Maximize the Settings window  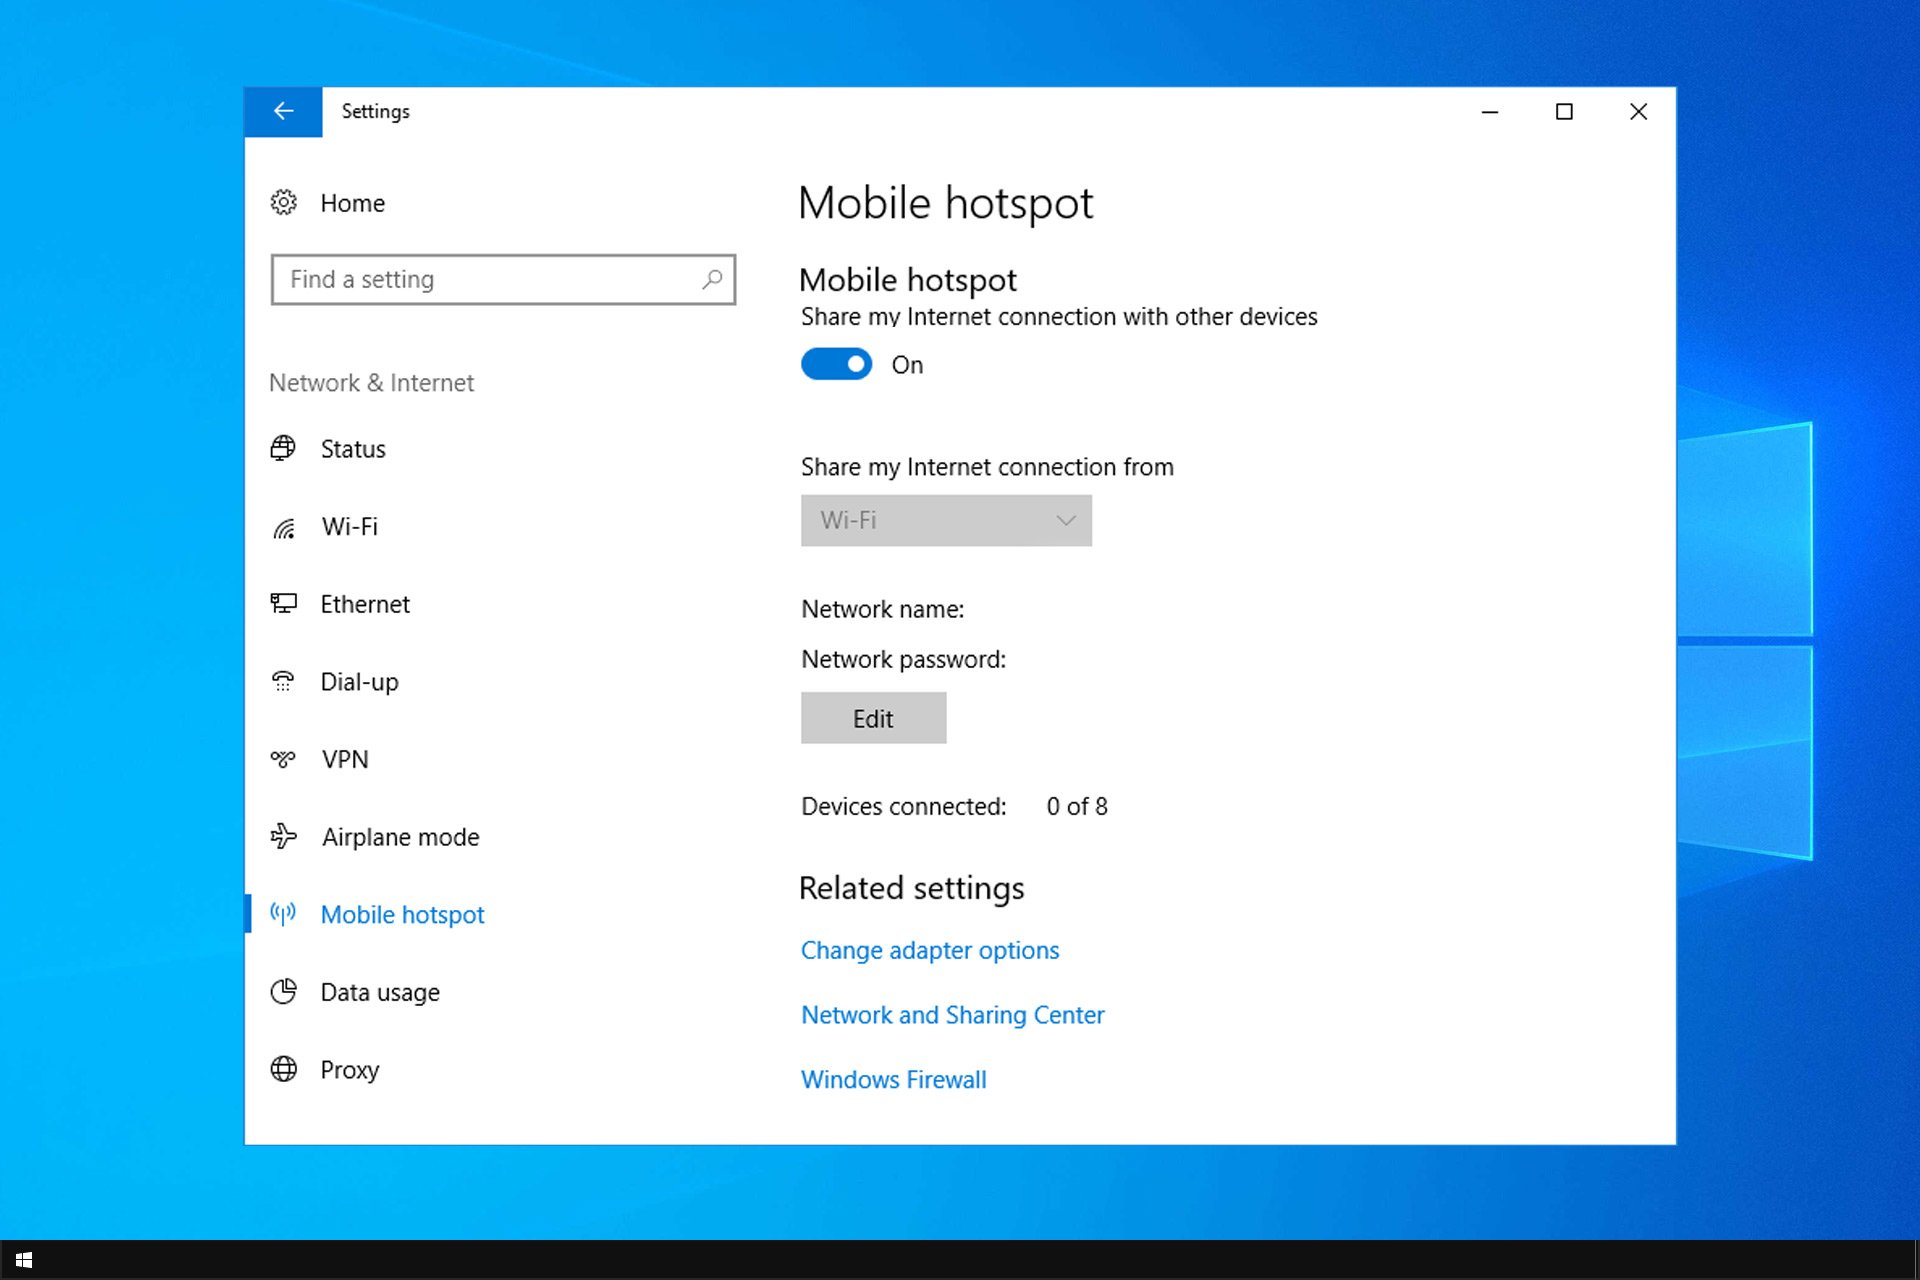pyautogui.click(x=1564, y=112)
